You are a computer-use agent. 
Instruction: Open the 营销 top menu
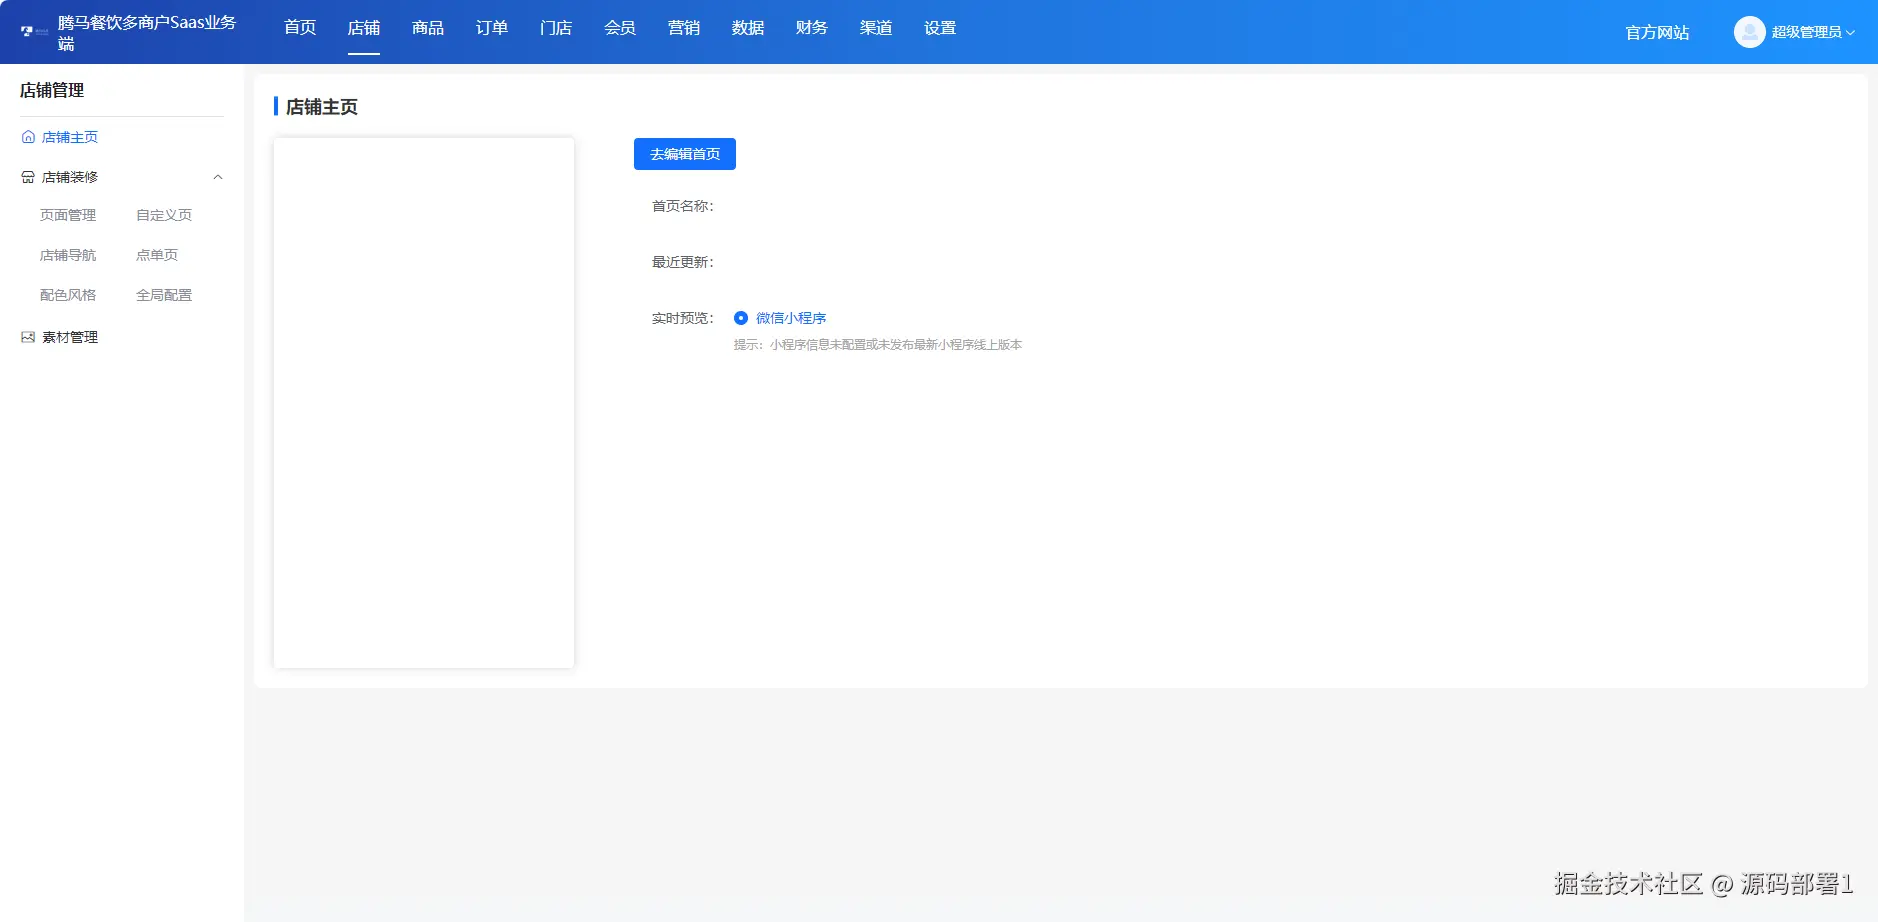[684, 28]
